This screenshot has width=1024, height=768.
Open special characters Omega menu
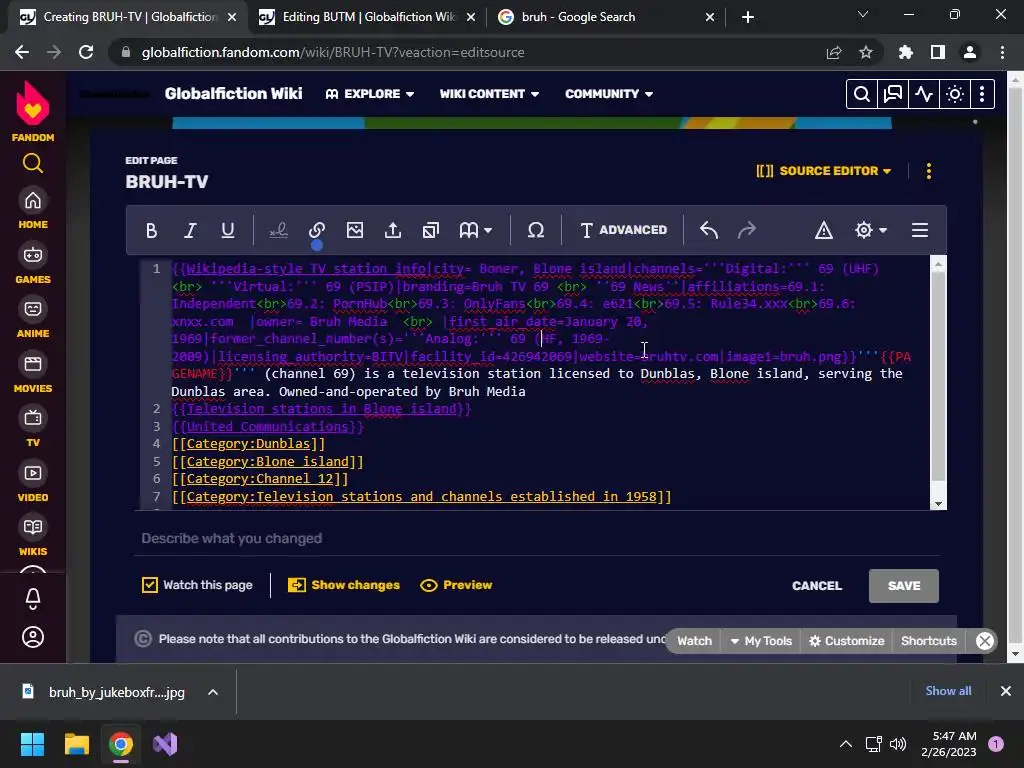[536, 231]
